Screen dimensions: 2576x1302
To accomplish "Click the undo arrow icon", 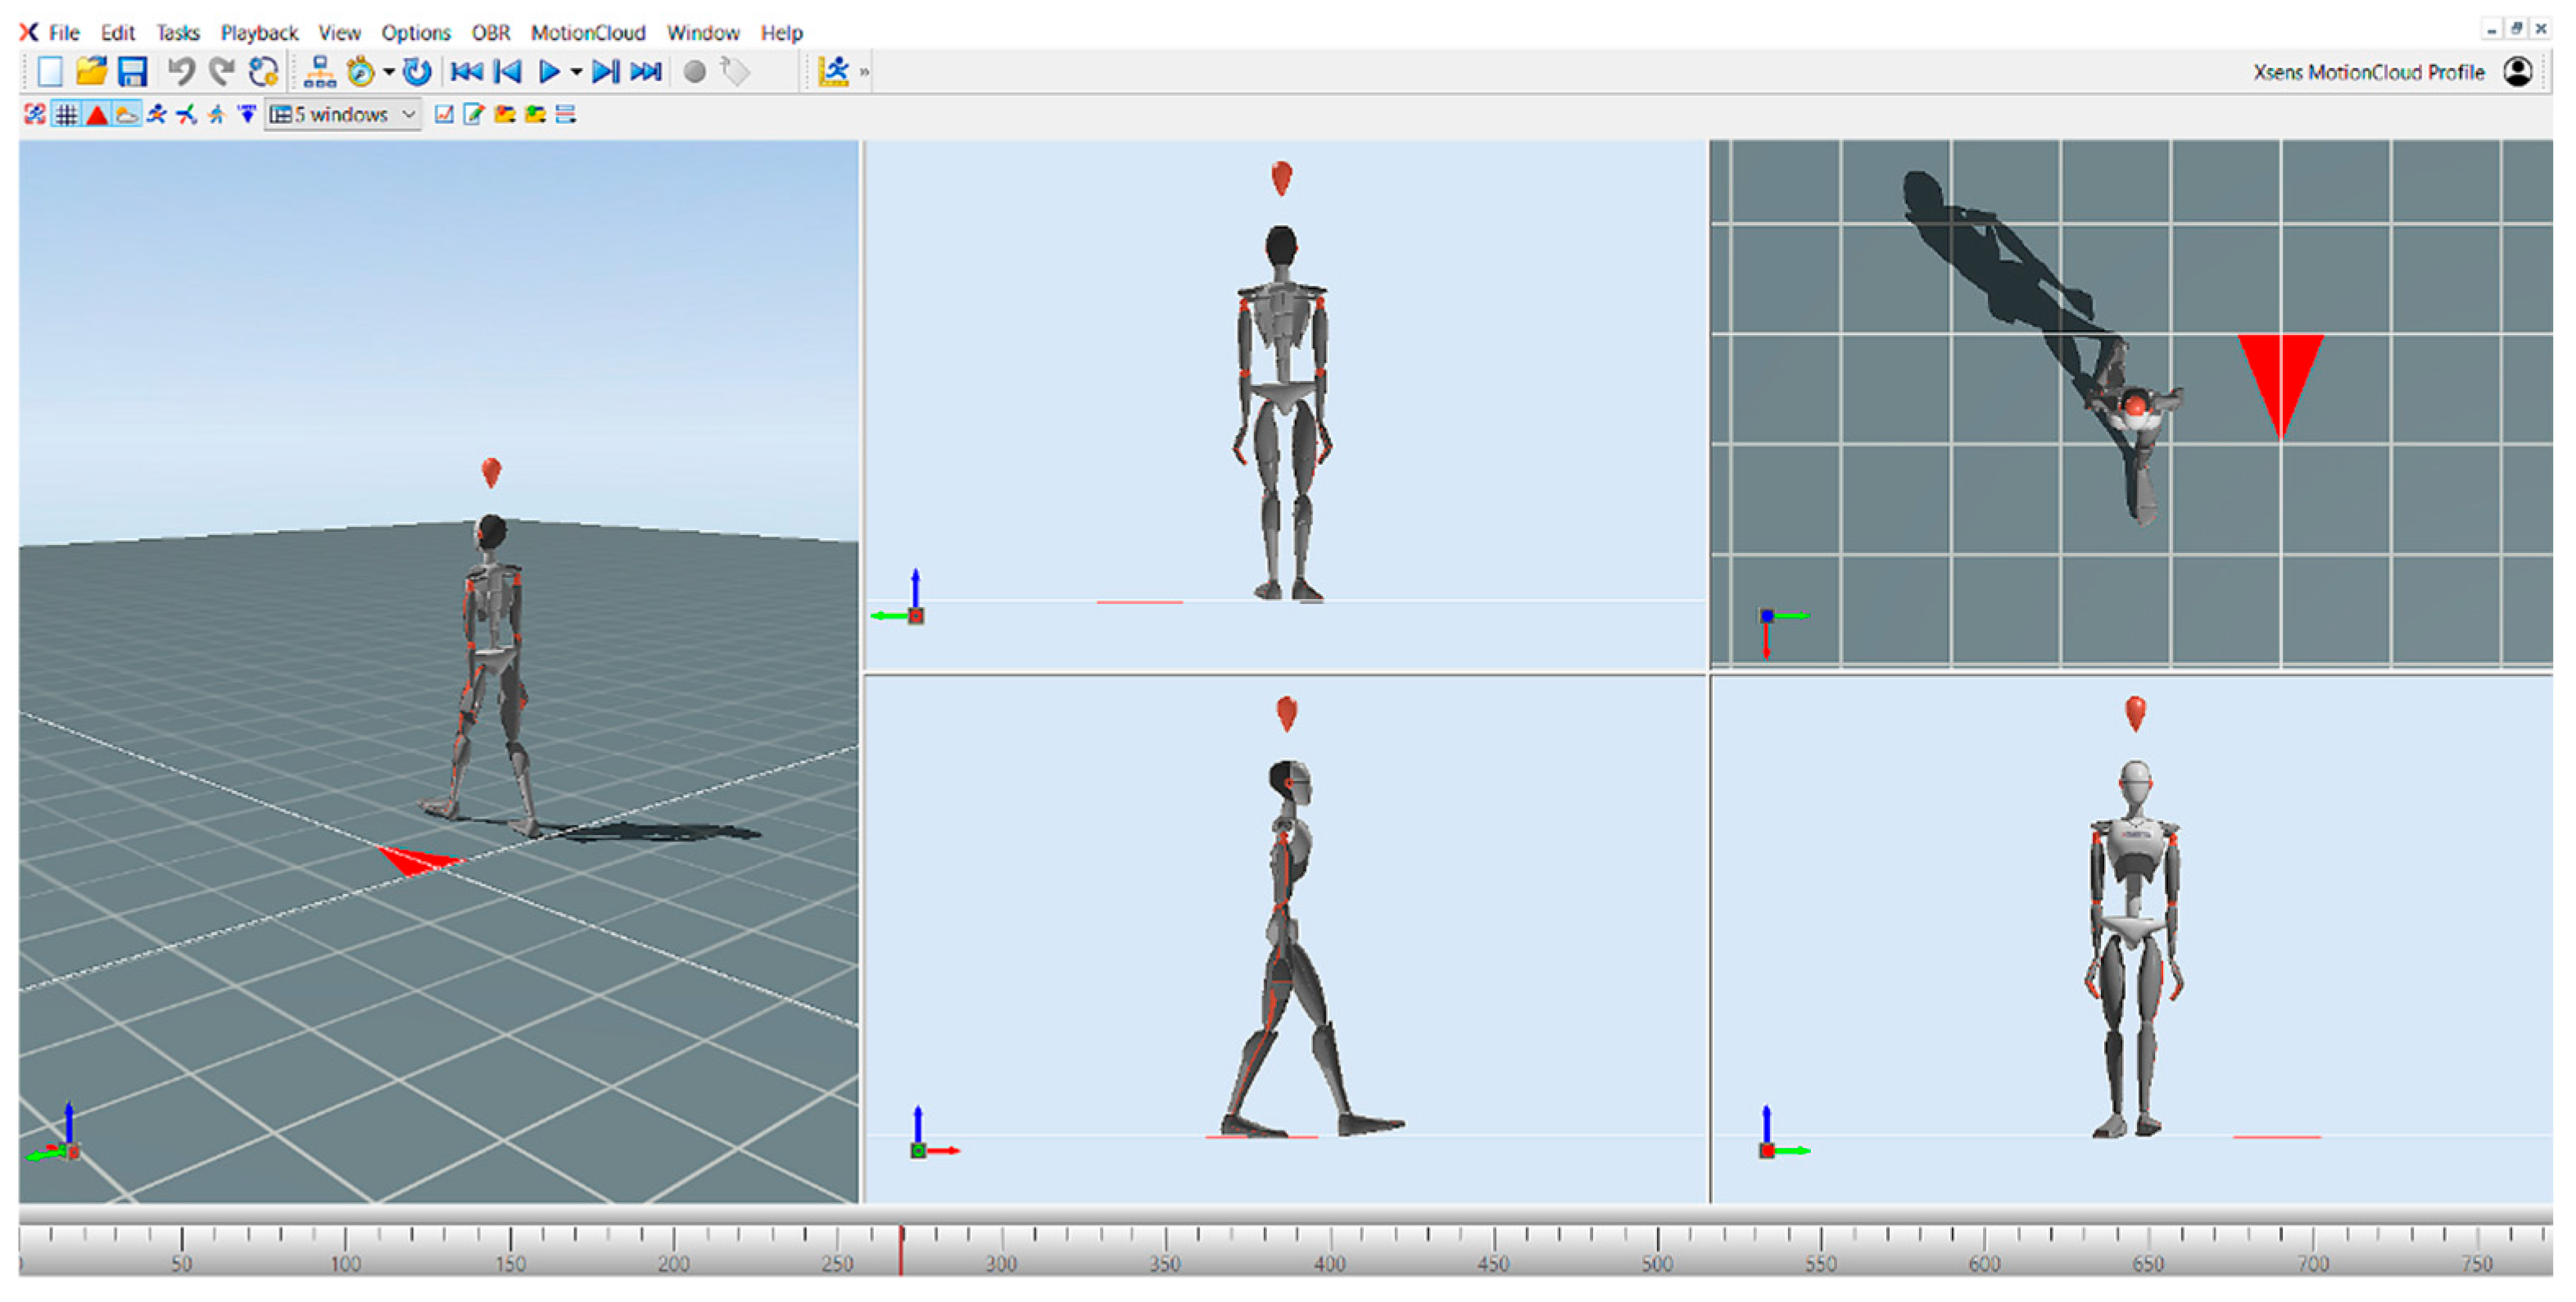I will pos(180,71).
